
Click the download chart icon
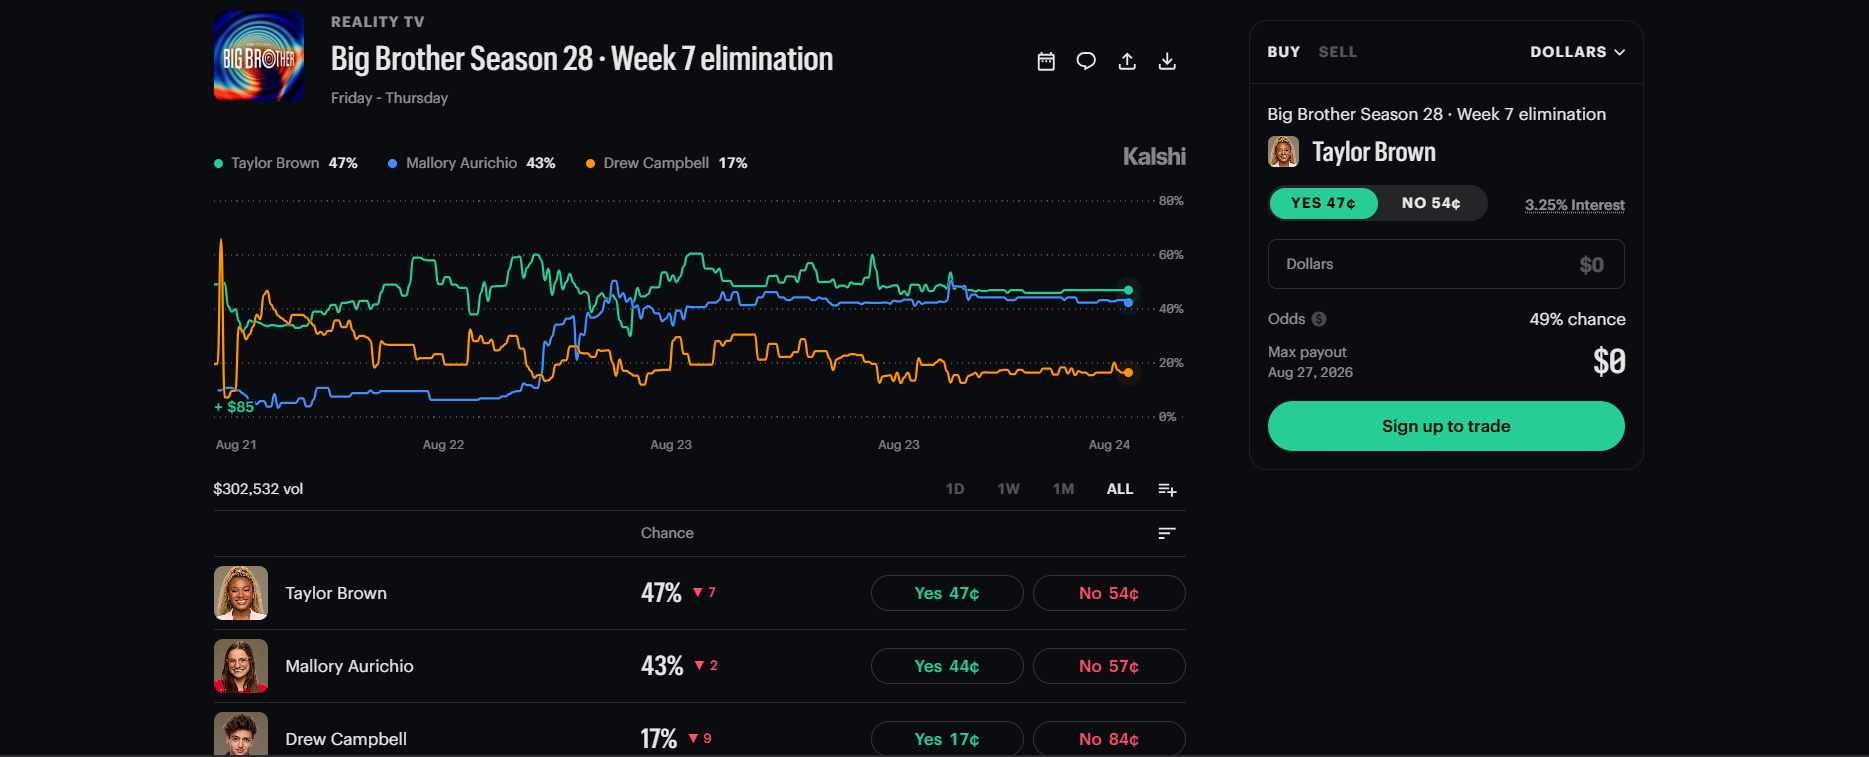1167,62
